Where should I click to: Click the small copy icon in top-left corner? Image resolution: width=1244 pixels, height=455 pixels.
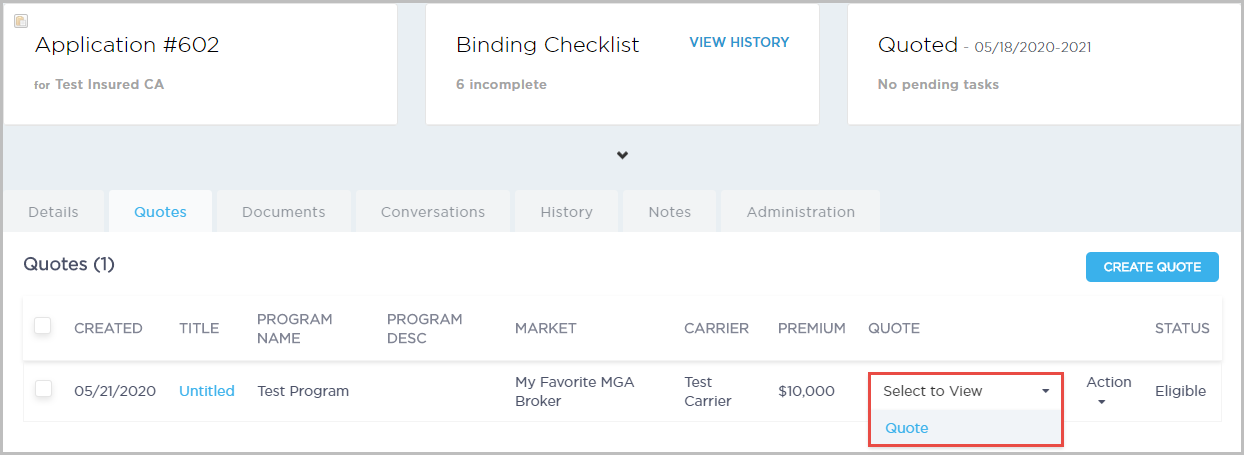click(x=21, y=20)
